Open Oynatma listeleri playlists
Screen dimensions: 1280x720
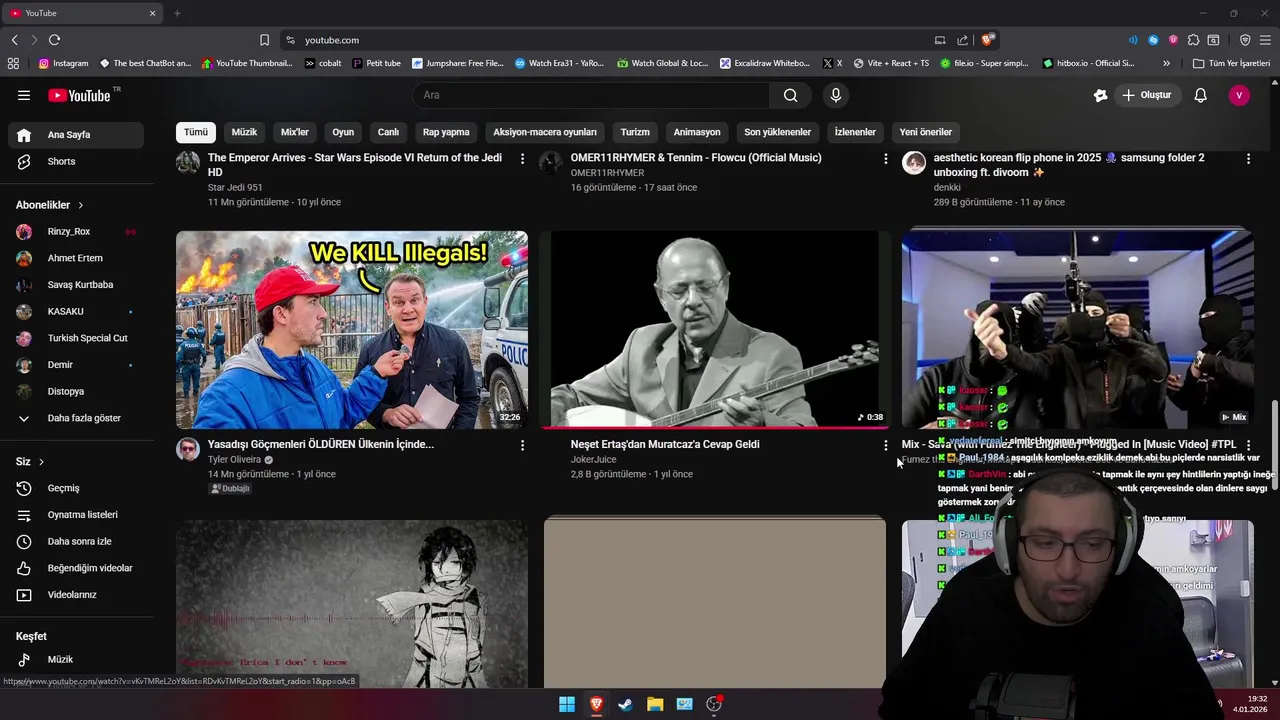click(76, 515)
